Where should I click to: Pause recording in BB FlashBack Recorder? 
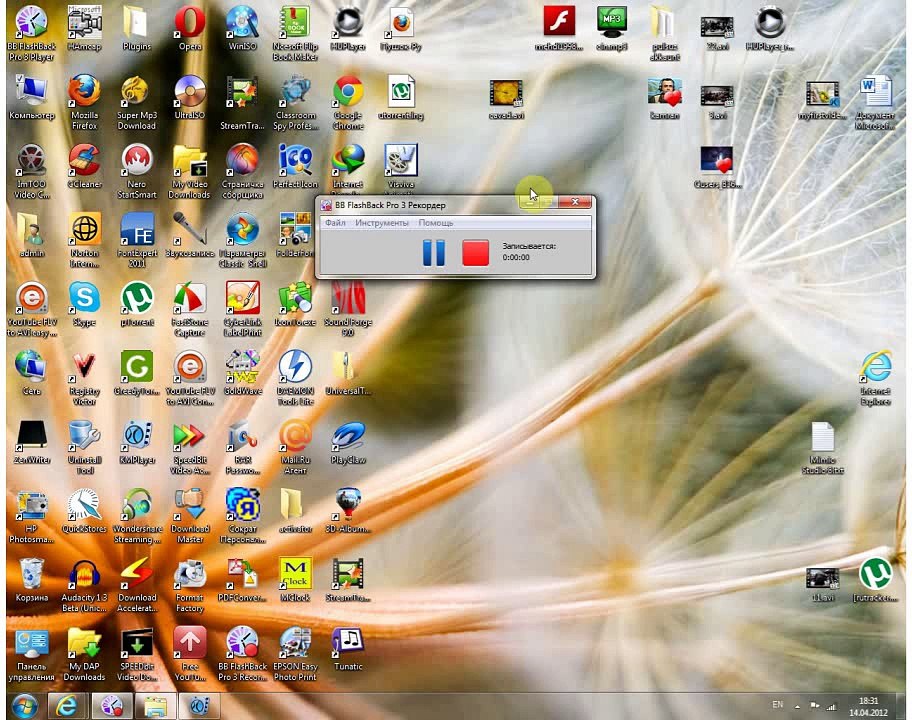coord(433,253)
